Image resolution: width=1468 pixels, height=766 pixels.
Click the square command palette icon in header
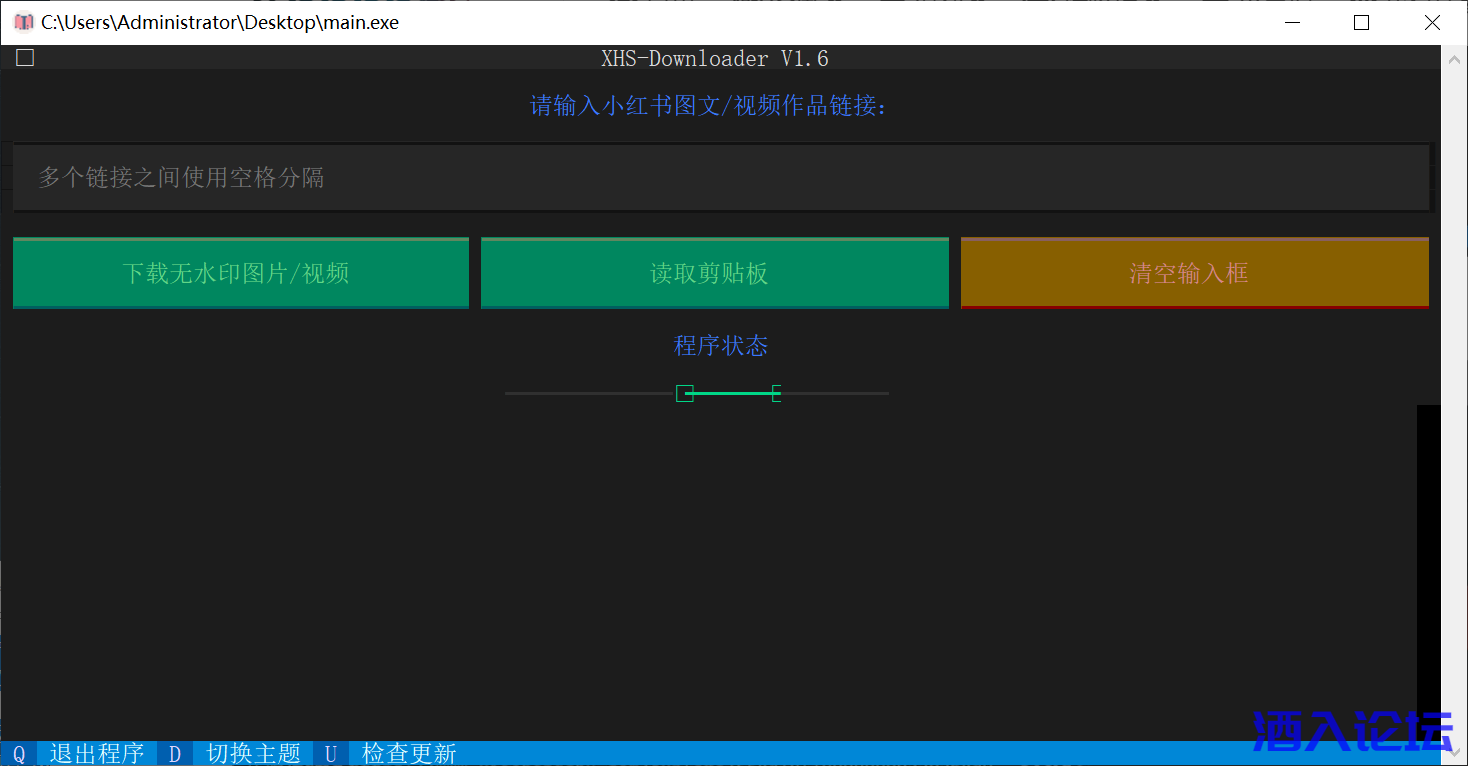coord(25,58)
